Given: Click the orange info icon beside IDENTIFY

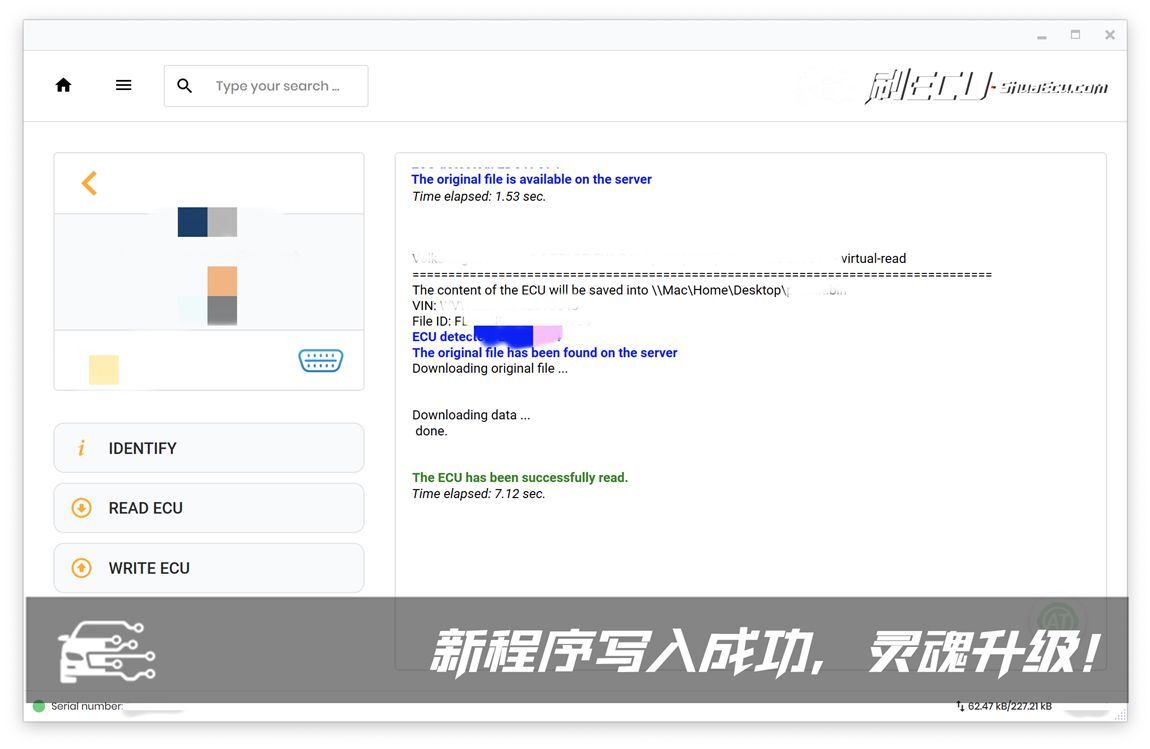Looking at the screenshot, I should pos(82,448).
